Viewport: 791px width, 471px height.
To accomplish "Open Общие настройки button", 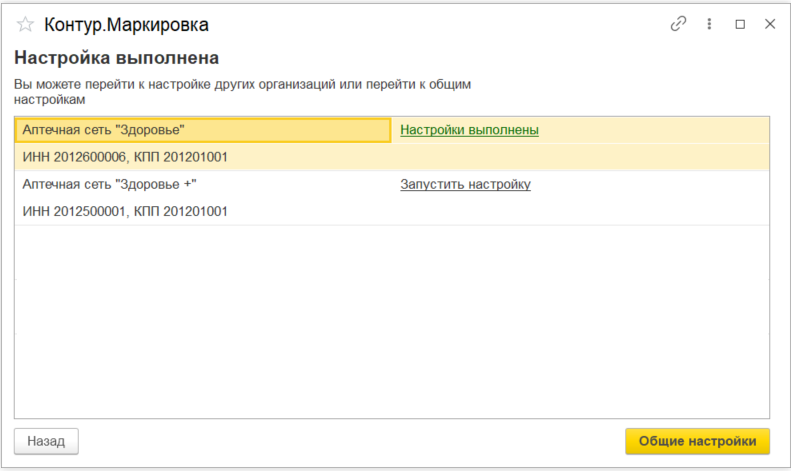I will (697, 441).
